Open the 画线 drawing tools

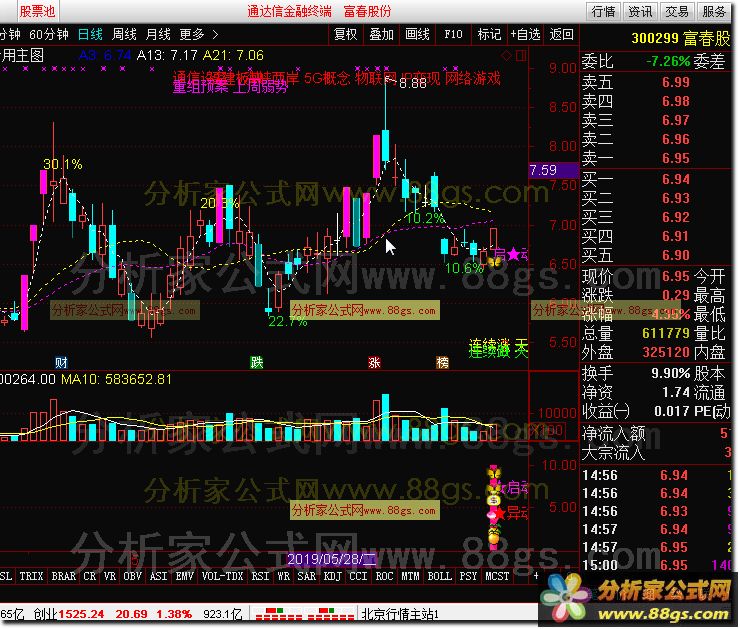[x=417, y=34]
